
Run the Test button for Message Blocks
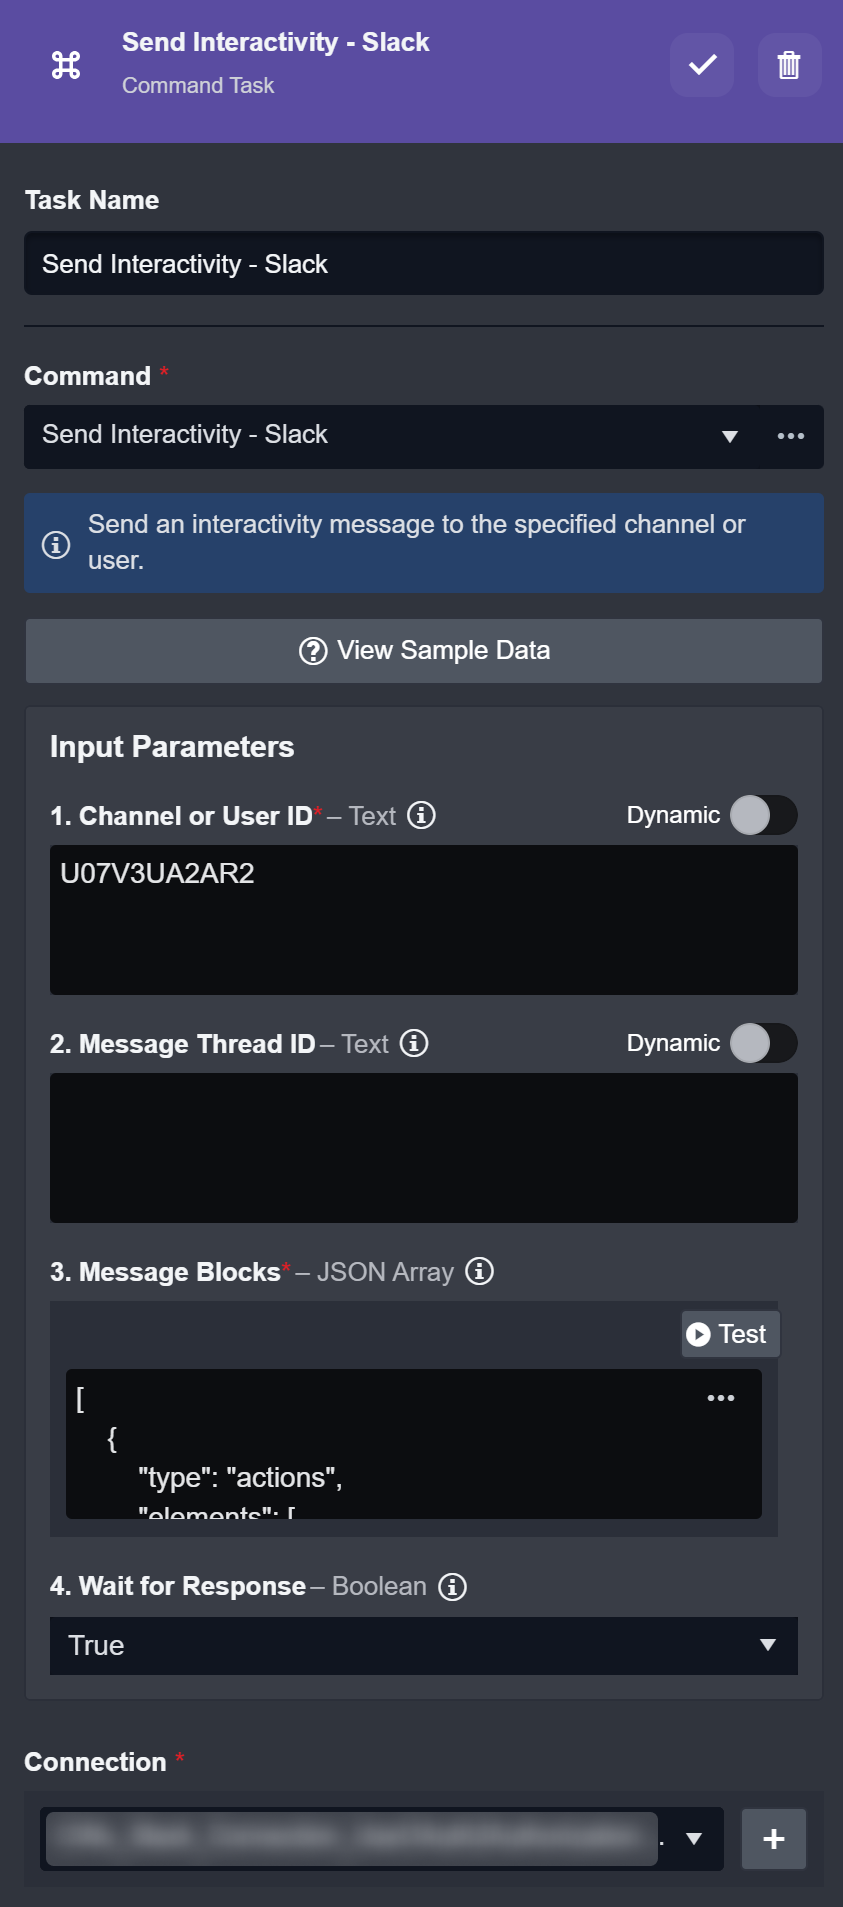[728, 1334]
